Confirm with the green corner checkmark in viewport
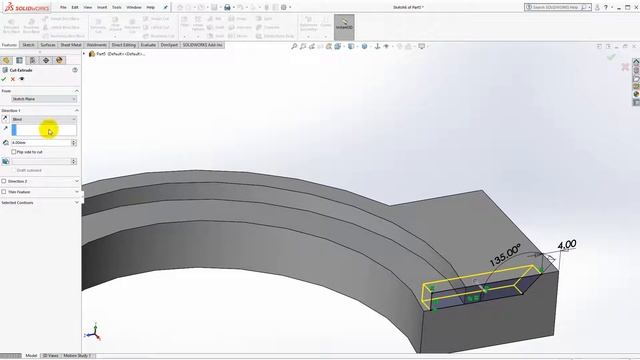640x360 pixels. tap(611, 58)
